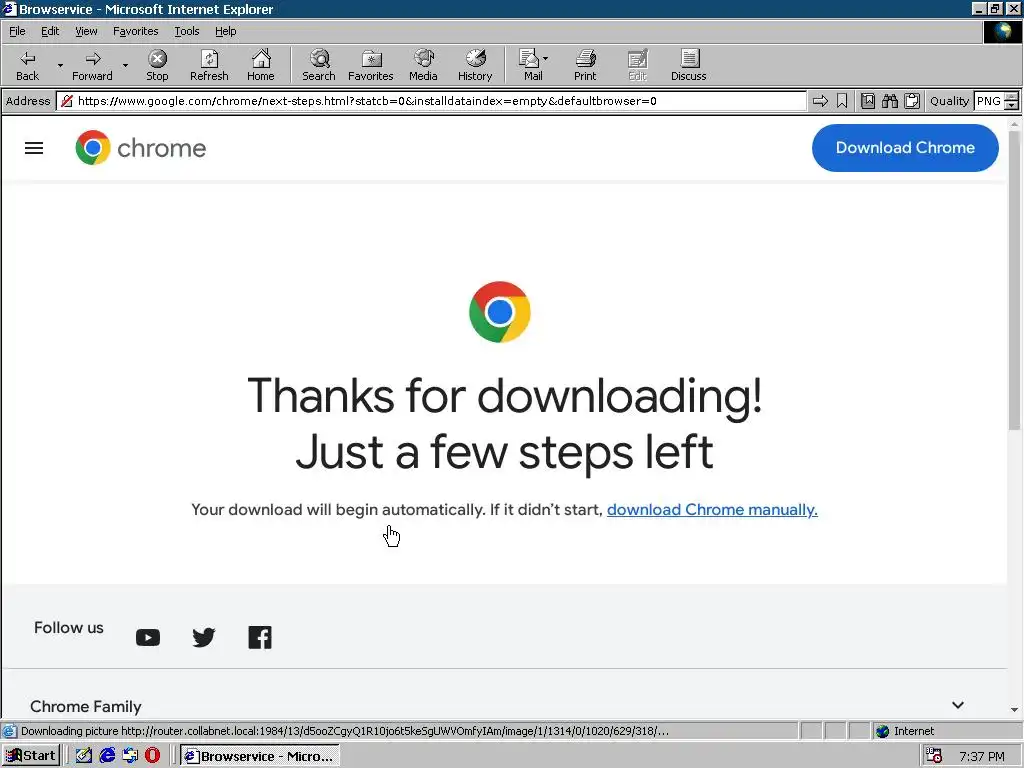Click the IE globe throbber icon
This screenshot has height=768, width=1024.
click(1002, 31)
